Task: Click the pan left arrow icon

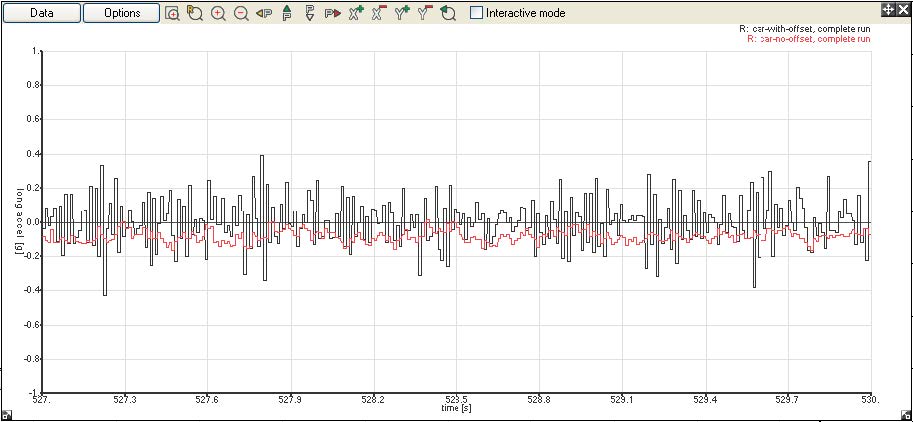Action: [x=264, y=13]
